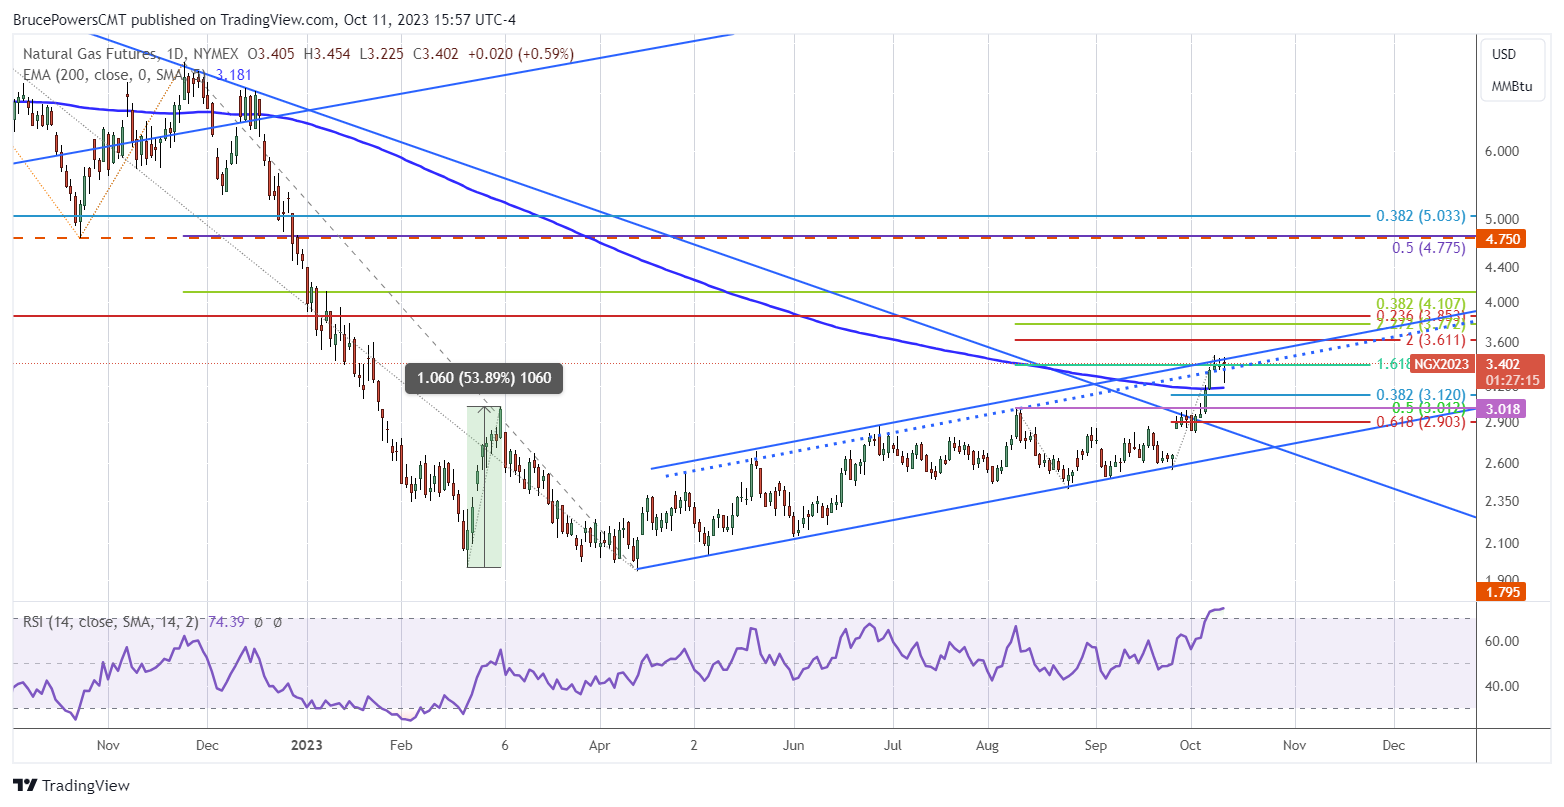Click the 60.00 RSI axis label

pyautogui.click(x=1504, y=642)
